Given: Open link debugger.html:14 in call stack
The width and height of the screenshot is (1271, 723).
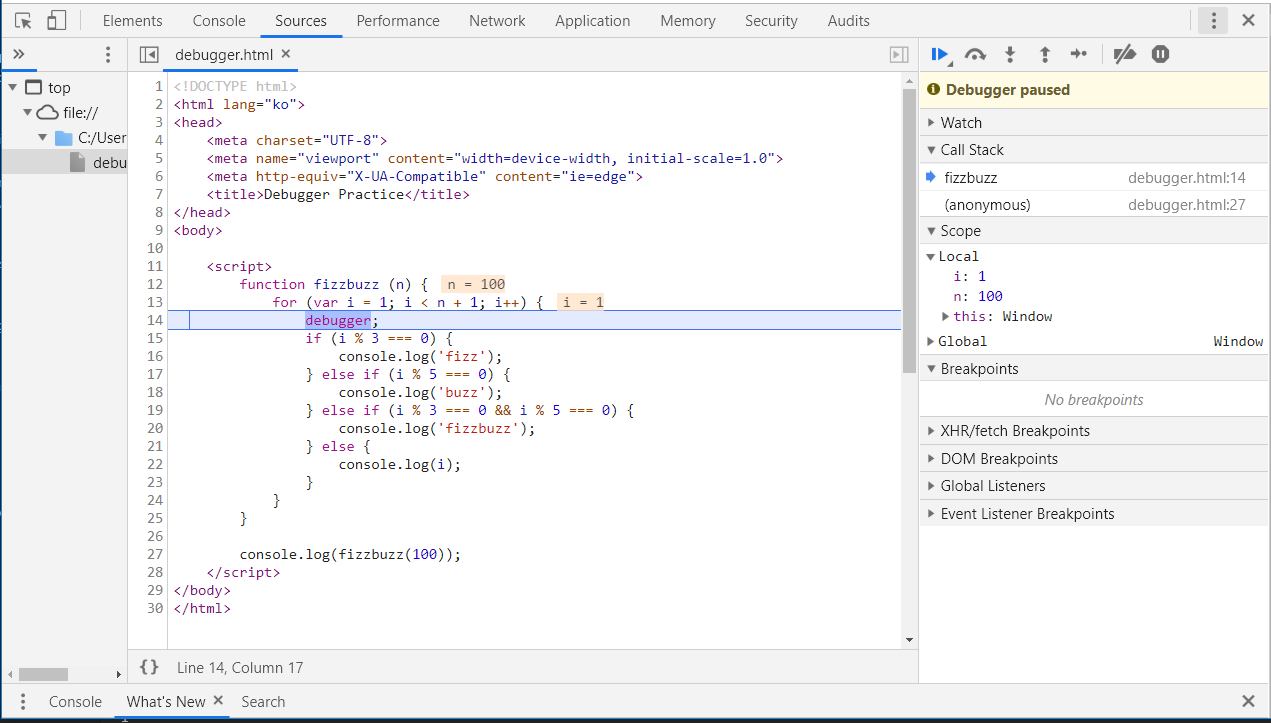Looking at the screenshot, I should (x=1186, y=178).
